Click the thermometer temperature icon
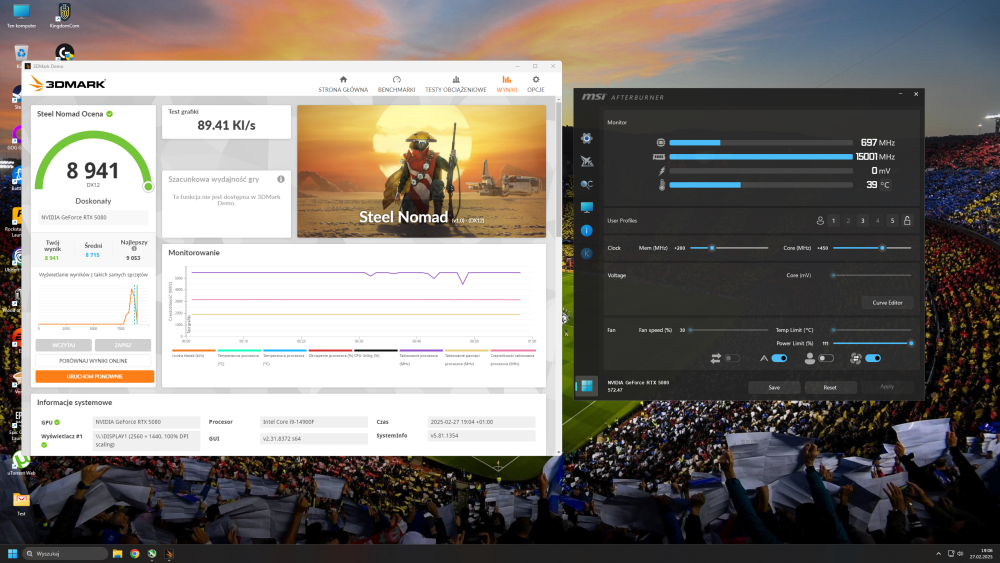Screen dimensions: 1000x563 [662, 185]
